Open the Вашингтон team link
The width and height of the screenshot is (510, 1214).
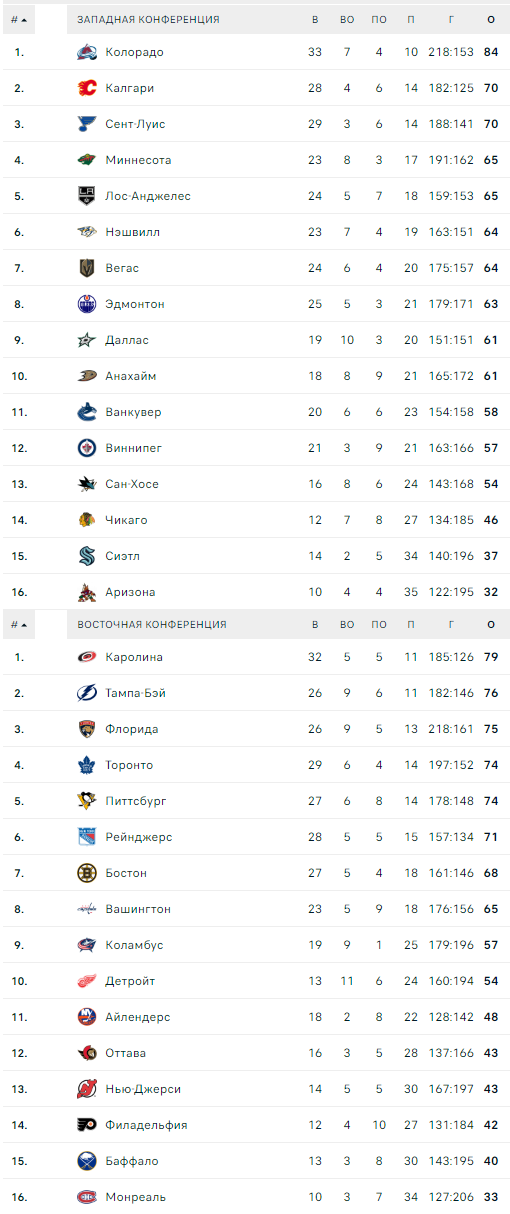click(138, 909)
